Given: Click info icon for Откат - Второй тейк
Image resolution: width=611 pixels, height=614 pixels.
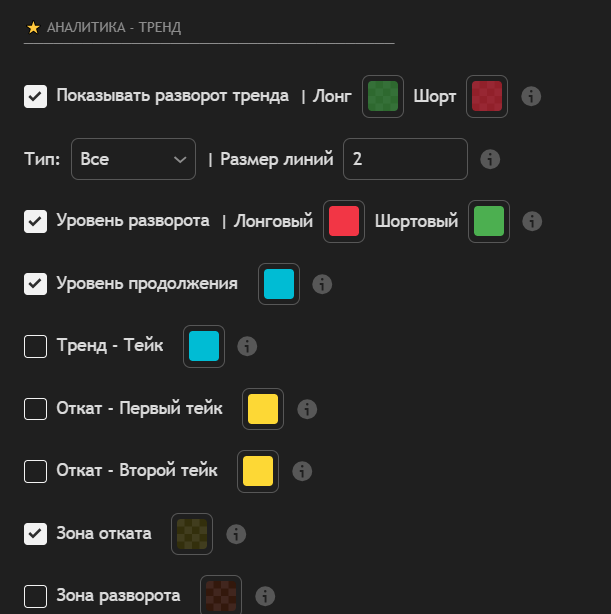Looking at the screenshot, I should tap(302, 470).
